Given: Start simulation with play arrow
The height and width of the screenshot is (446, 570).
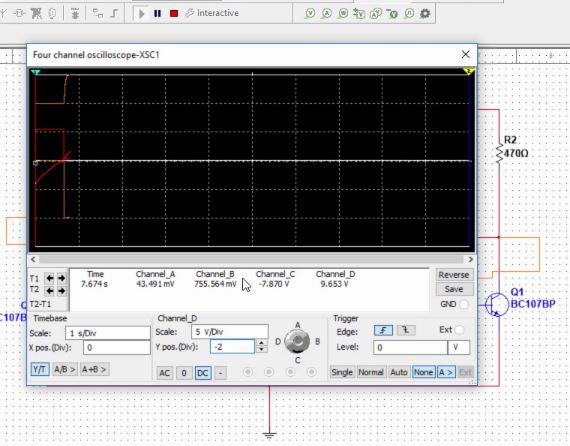Looking at the screenshot, I should tap(141, 14).
